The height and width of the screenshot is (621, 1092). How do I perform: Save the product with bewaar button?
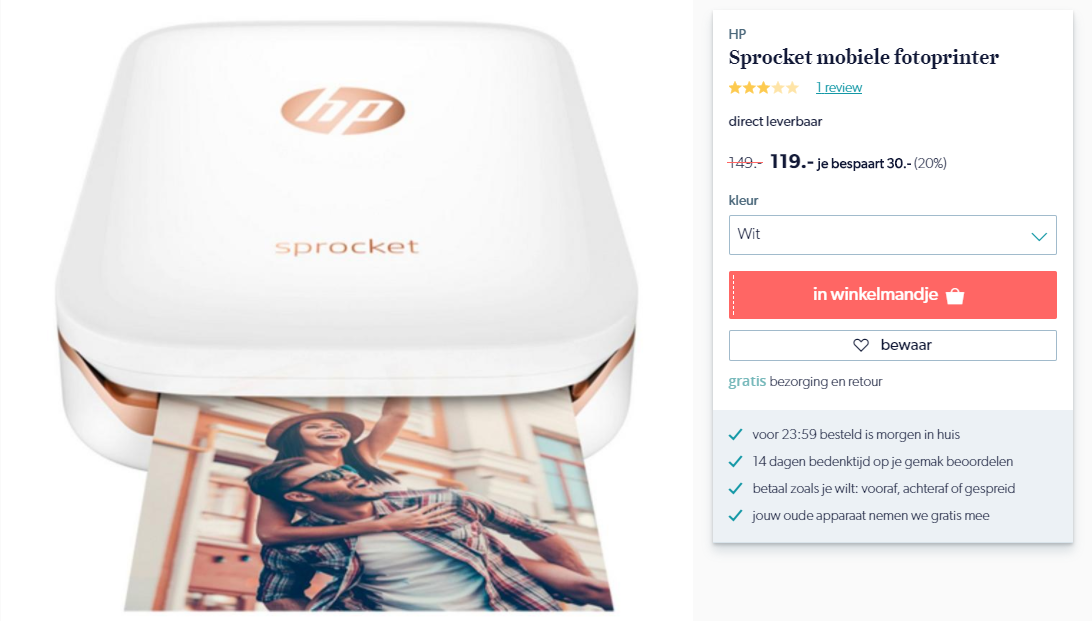(x=893, y=345)
